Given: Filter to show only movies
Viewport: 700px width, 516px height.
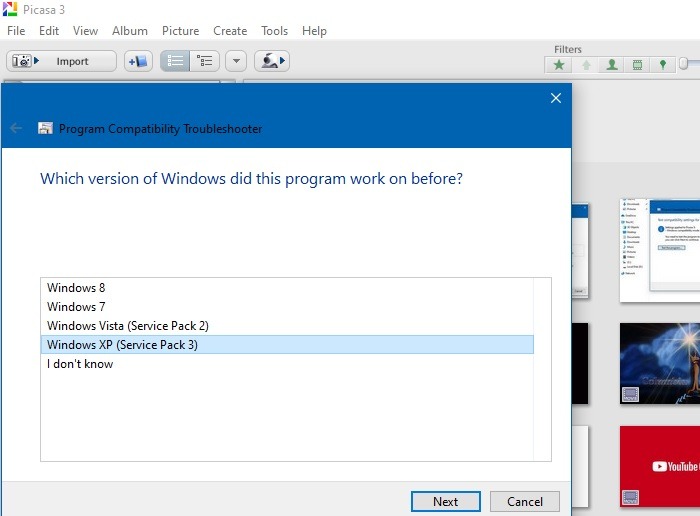Looking at the screenshot, I should coord(638,65).
